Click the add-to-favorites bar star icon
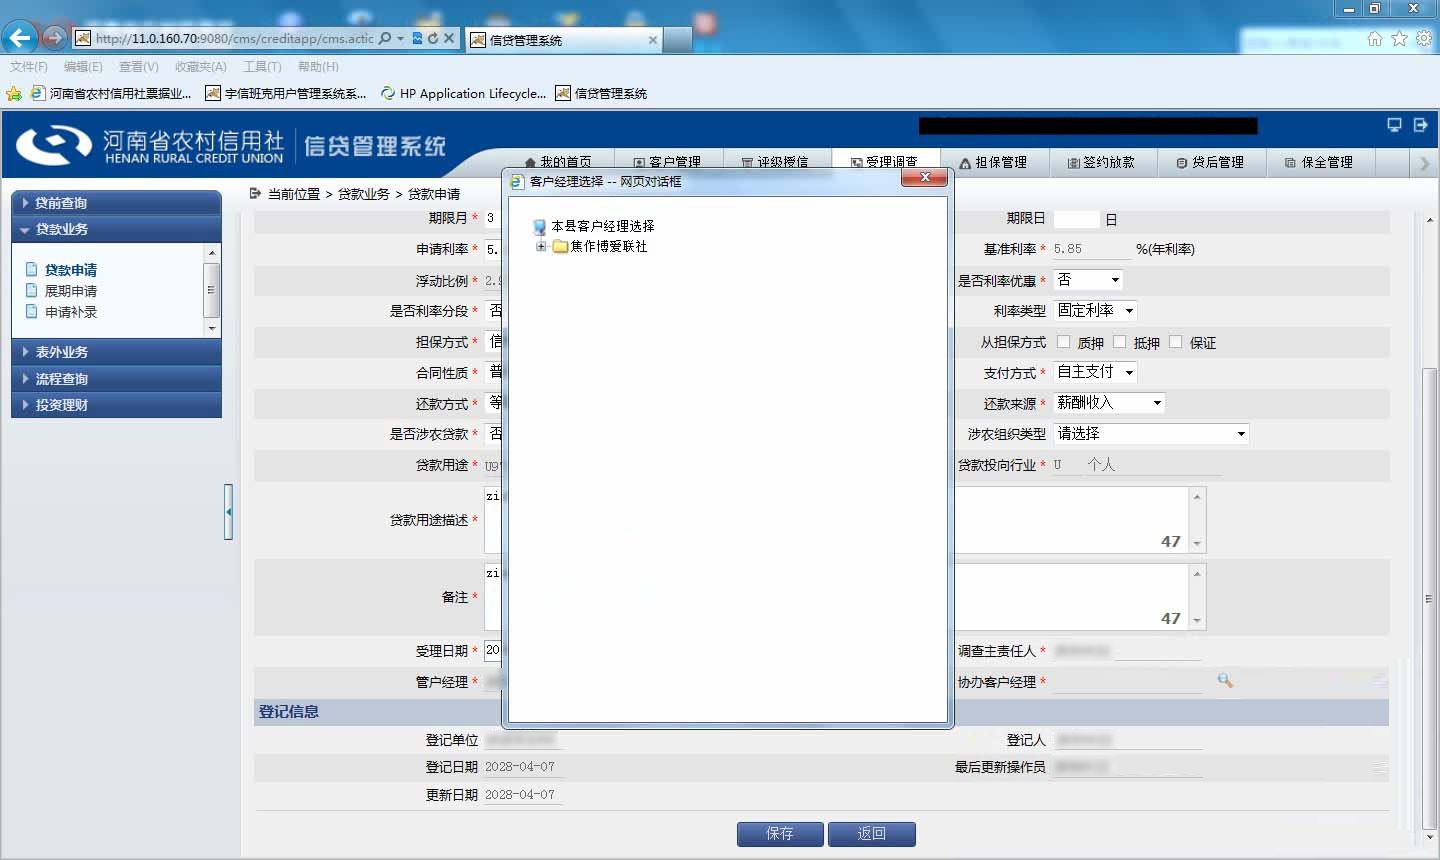Screen dimensions: 1440x860 click(x=14, y=93)
